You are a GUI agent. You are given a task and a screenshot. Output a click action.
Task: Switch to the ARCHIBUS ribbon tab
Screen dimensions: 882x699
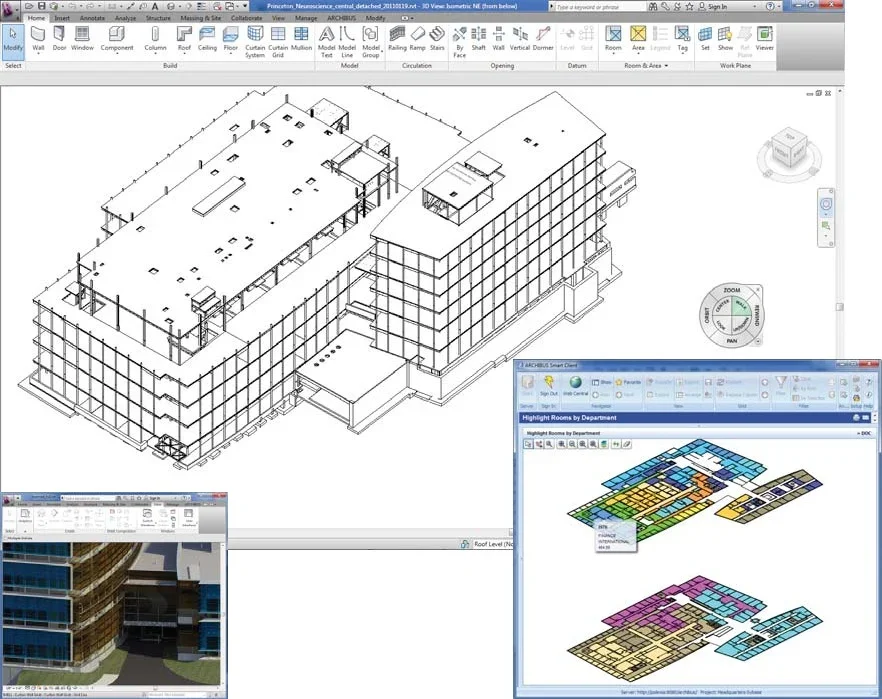pyautogui.click(x=341, y=18)
